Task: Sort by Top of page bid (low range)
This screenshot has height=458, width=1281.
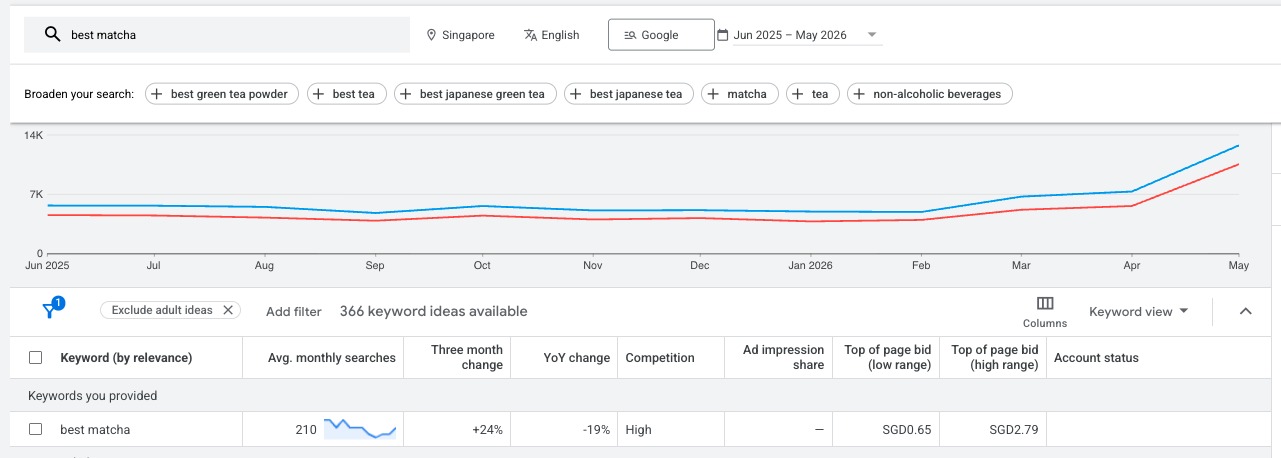Action: [x=888, y=357]
